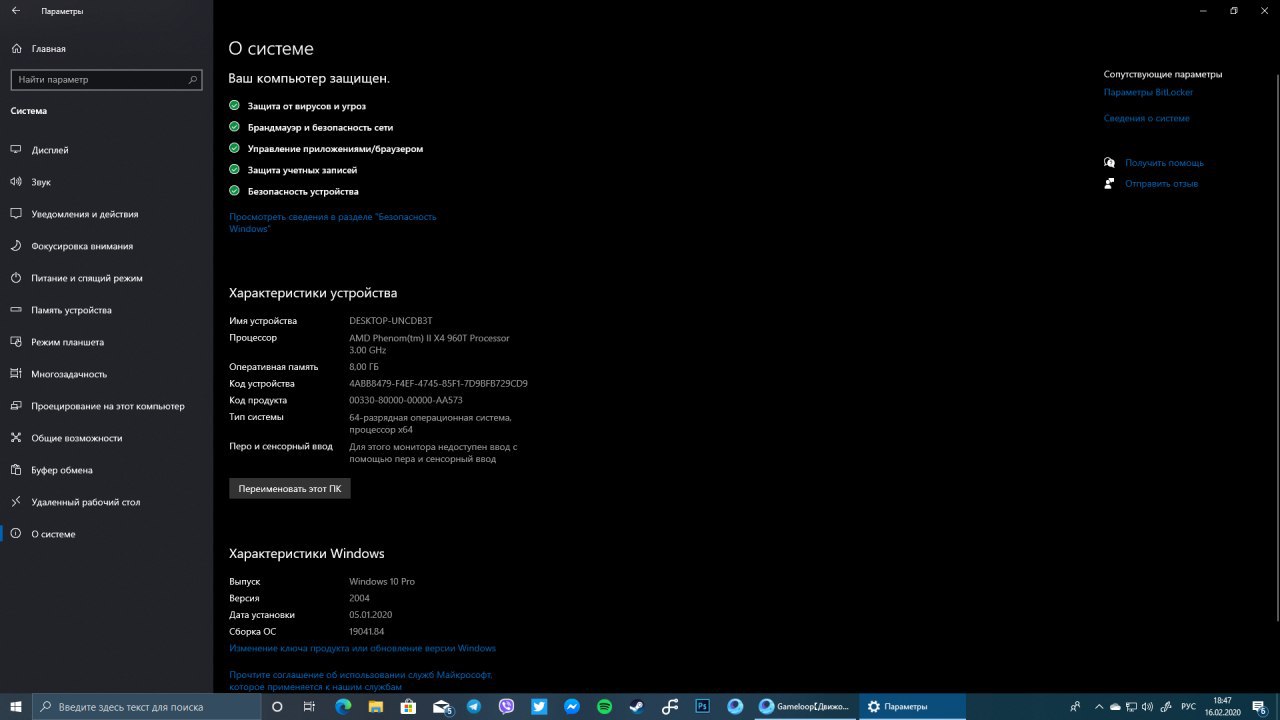The image size is (1280, 720).
Task: Open Windows Security details link
Action: click(x=333, y=222)
